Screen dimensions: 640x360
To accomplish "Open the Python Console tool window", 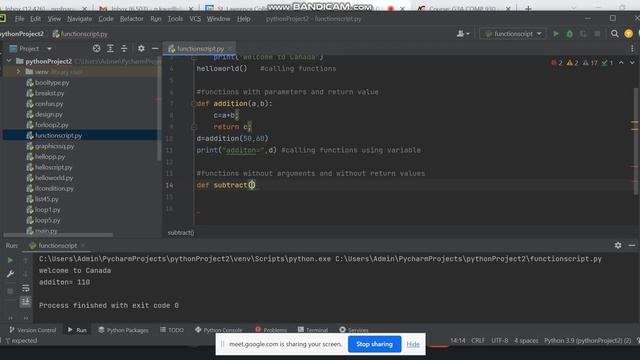I will (219, 330).
